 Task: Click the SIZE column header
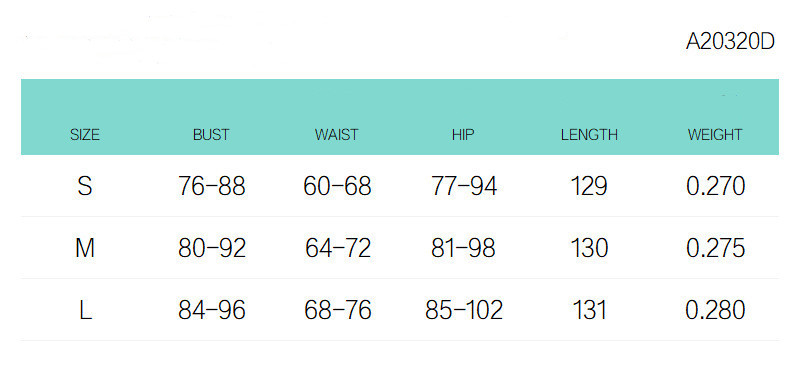(x=85, y=135)
